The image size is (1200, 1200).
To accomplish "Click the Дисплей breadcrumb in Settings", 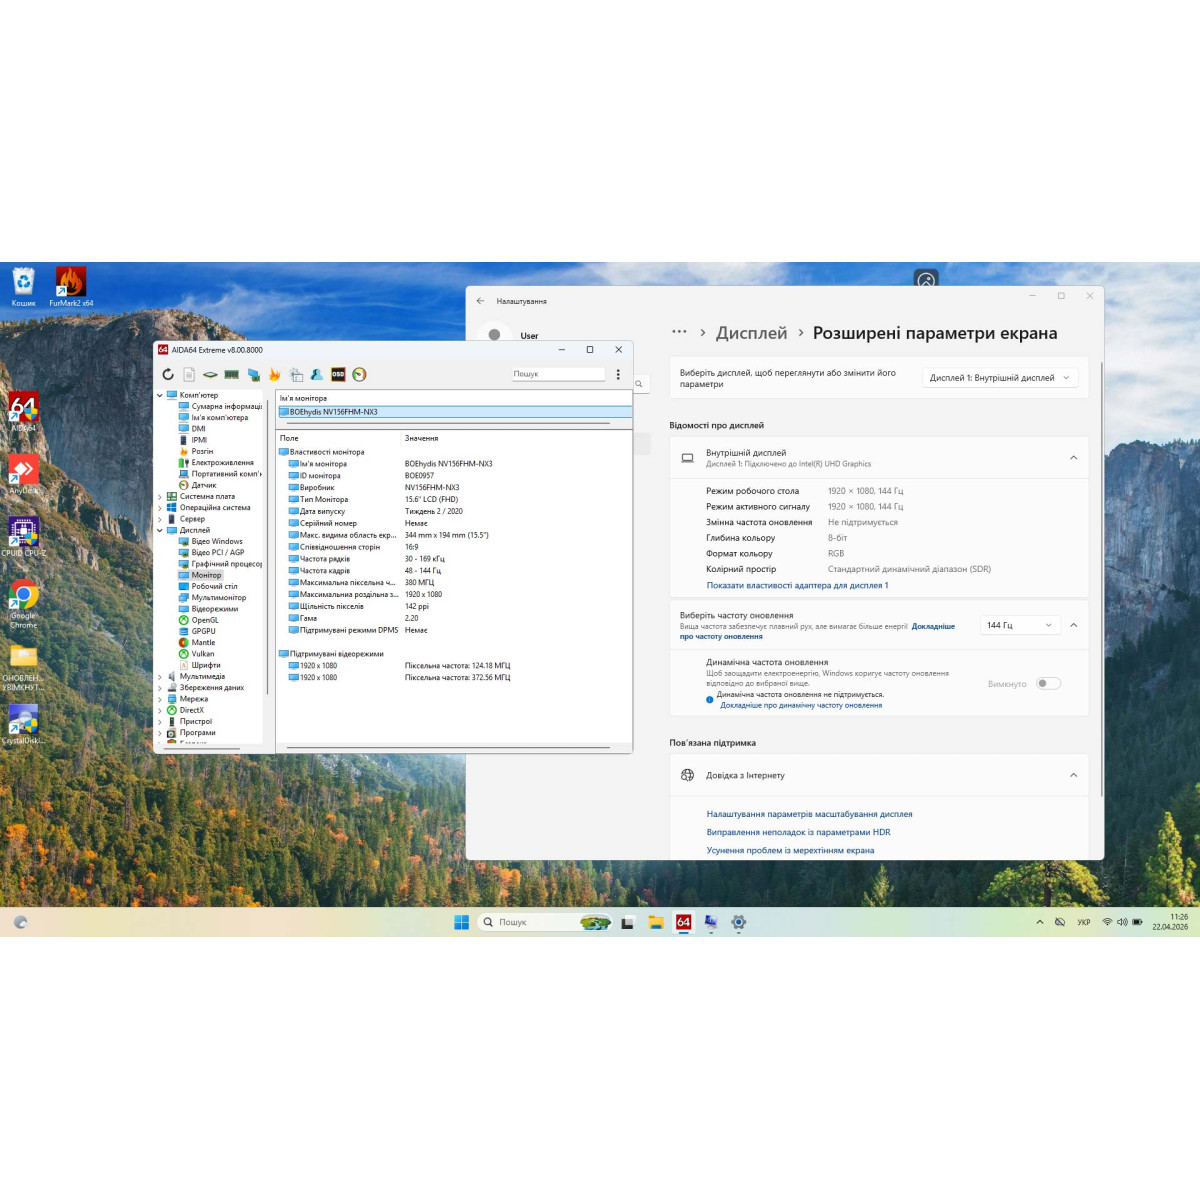I will (751, 333).
